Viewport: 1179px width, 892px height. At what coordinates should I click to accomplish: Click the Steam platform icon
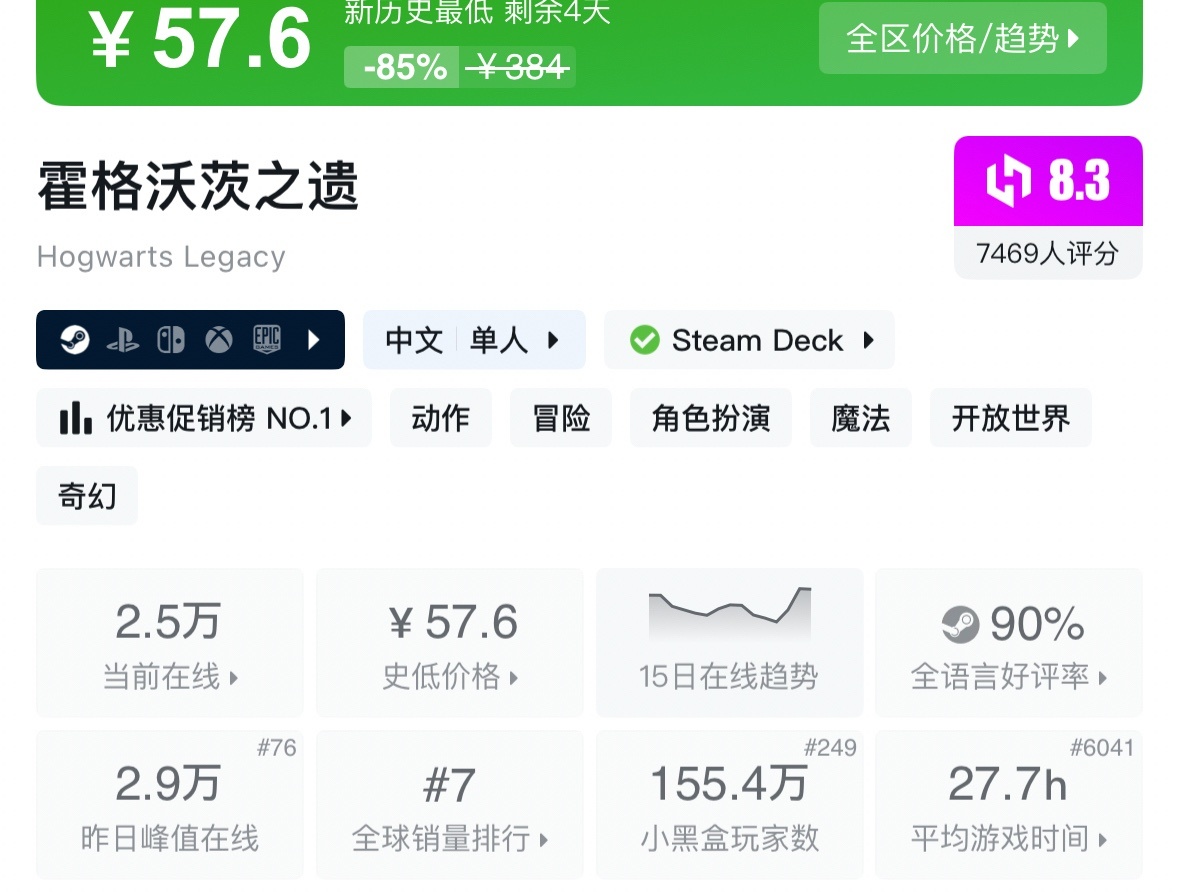(x=74, y=340)
